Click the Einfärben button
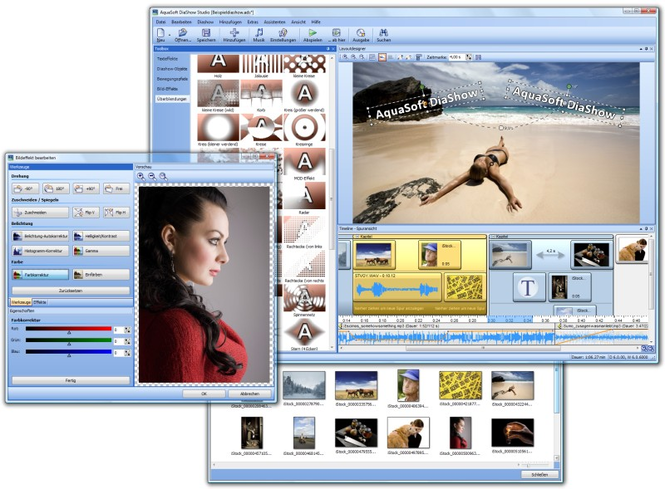This screenshot has height=489, width=665. pos(101,275)
